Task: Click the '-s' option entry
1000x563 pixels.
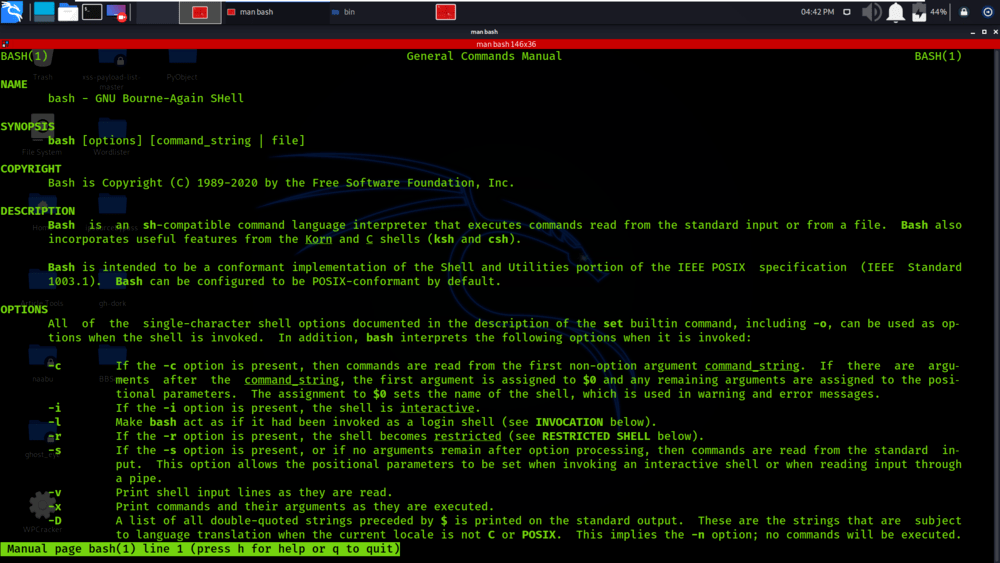Action: pyautogui.click(x=55, y=450)
